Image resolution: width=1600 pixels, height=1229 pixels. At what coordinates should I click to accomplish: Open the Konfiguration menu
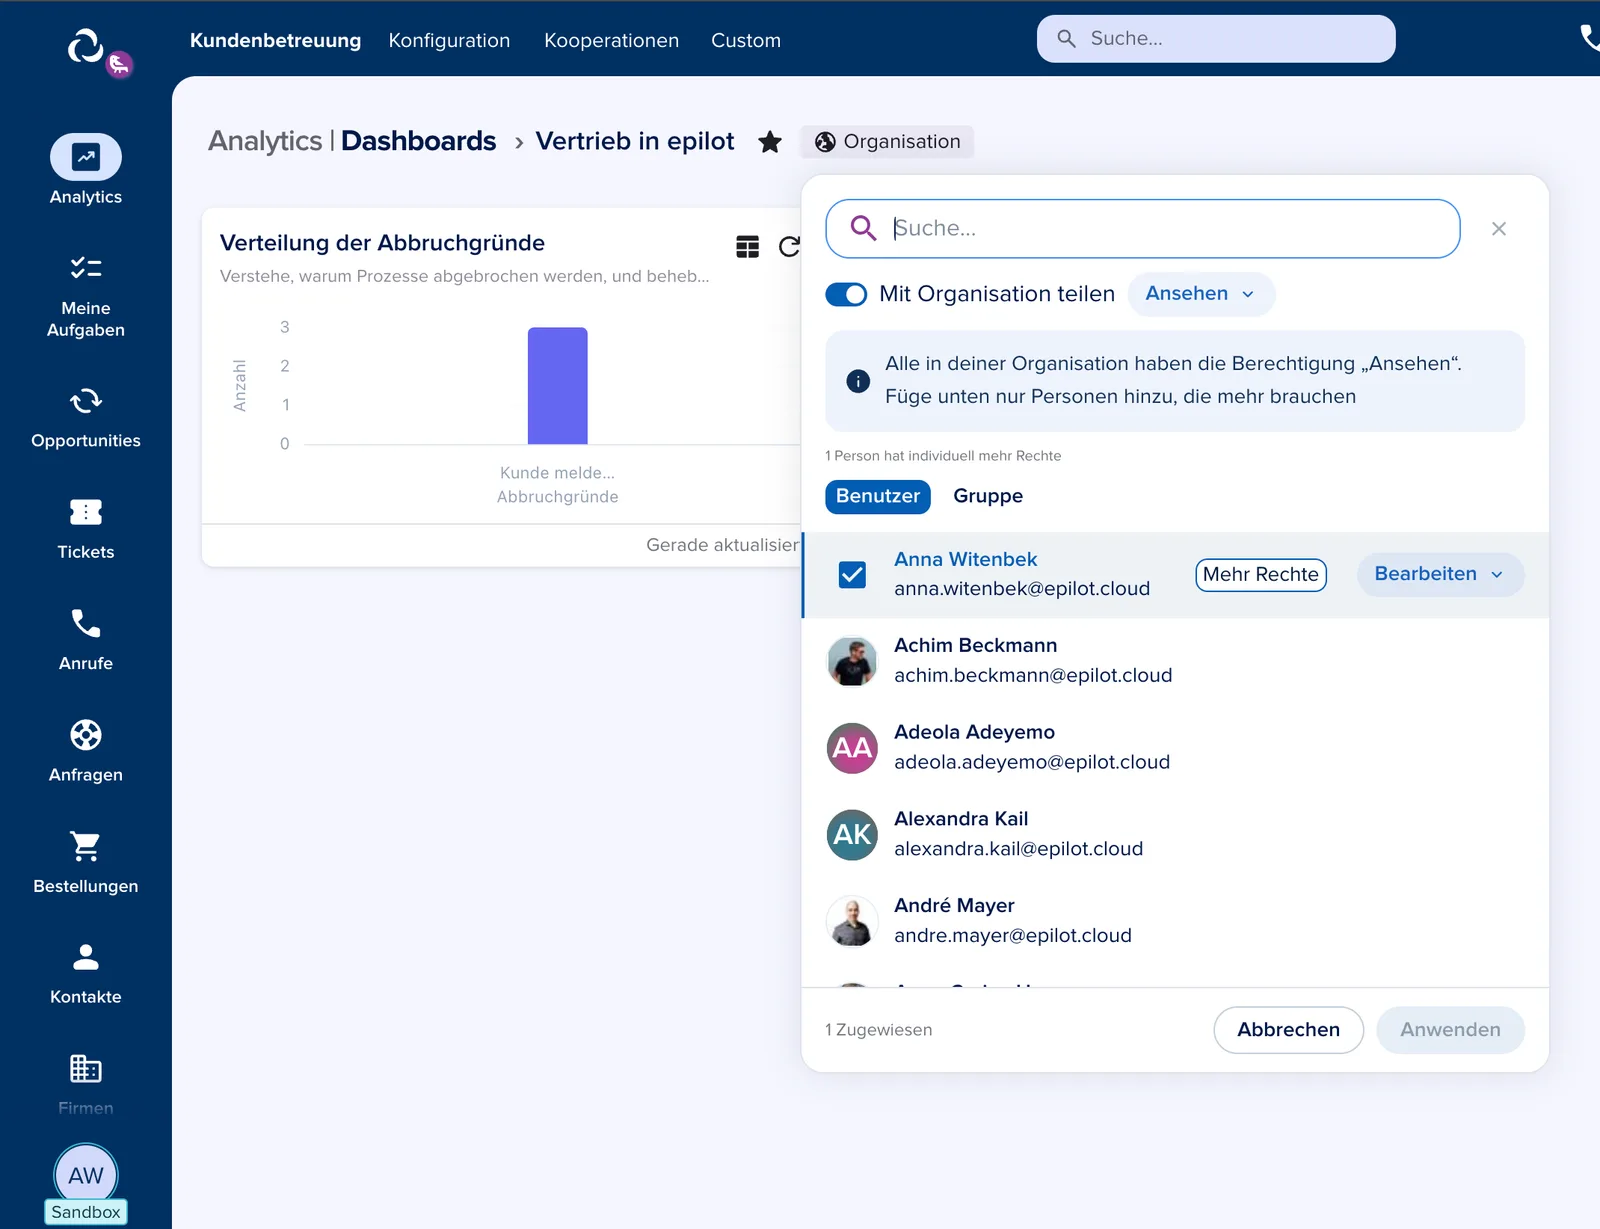[449, 40]
